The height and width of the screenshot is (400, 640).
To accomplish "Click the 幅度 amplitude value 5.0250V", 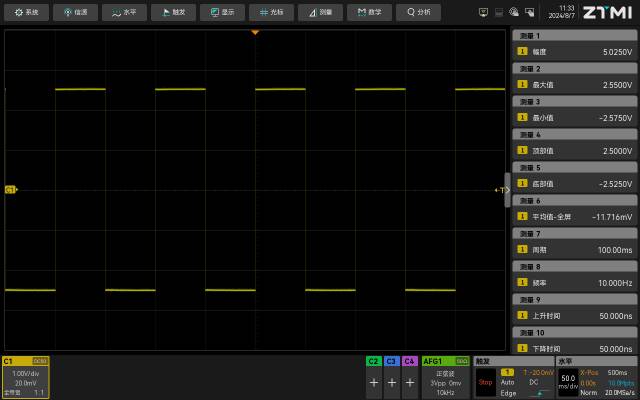I will tap(617, 52).
